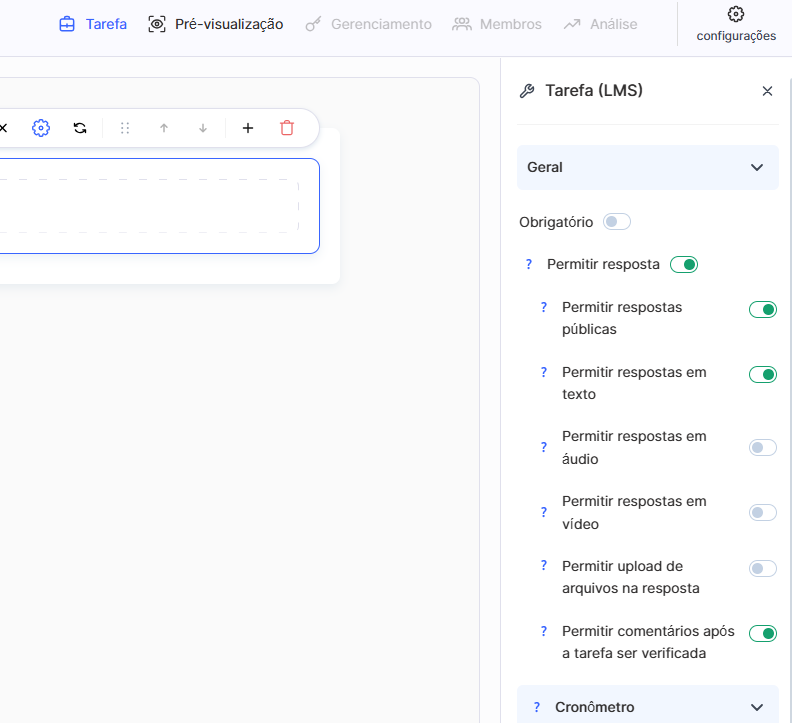Screen dimensions: 792x723
Task: Open the Pré-visualização tab
Action: (x=216, y=24)
